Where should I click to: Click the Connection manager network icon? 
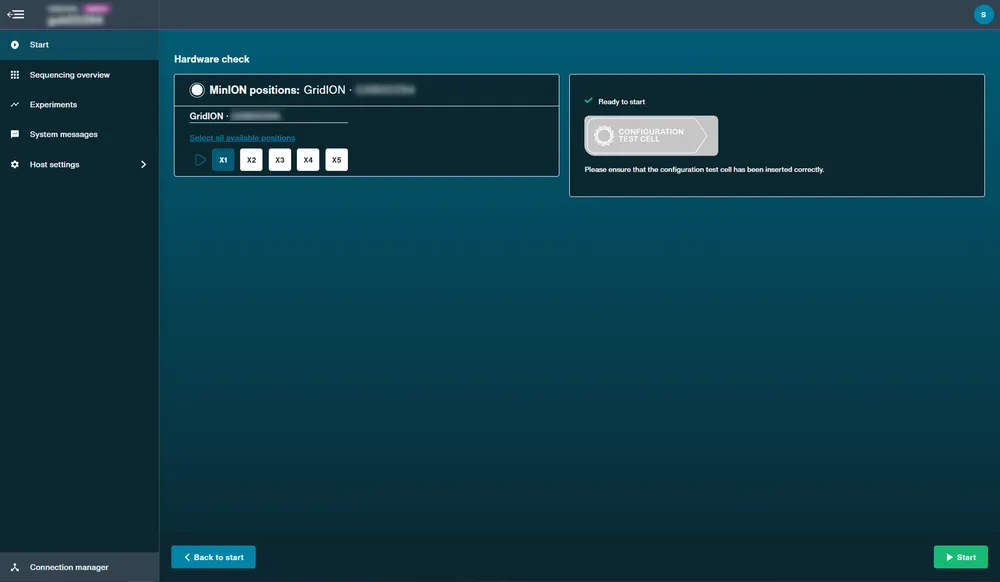(x=15, y=567)
